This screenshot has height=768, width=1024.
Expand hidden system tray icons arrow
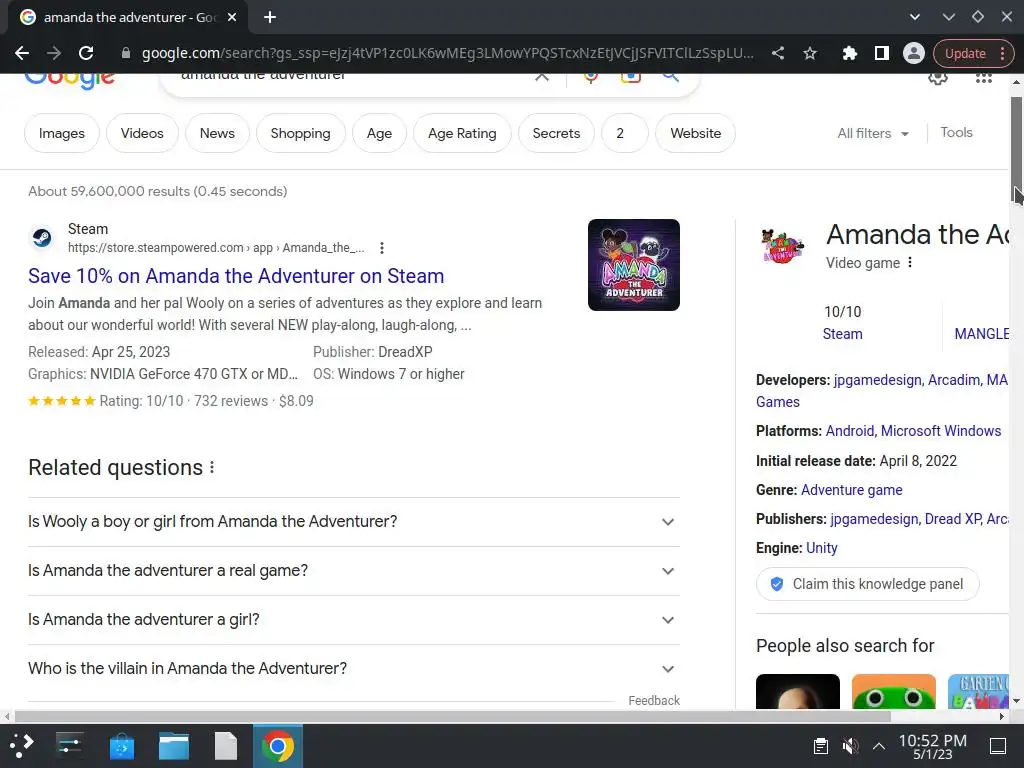point(879,746)
